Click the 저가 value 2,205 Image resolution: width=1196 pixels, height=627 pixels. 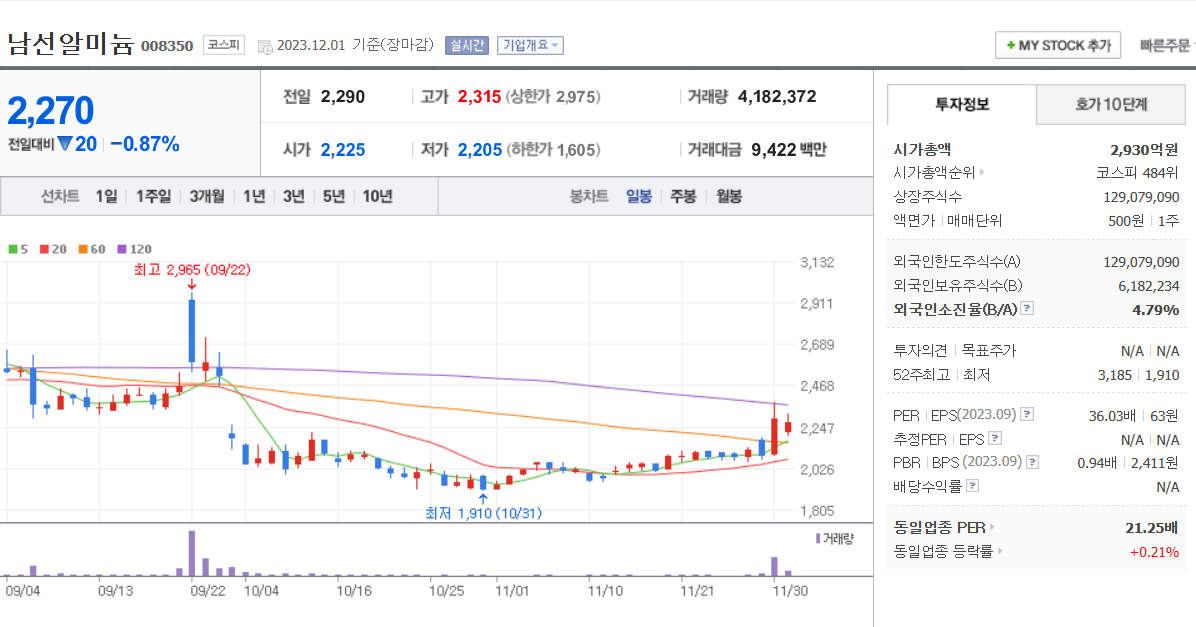click(480, 150)
